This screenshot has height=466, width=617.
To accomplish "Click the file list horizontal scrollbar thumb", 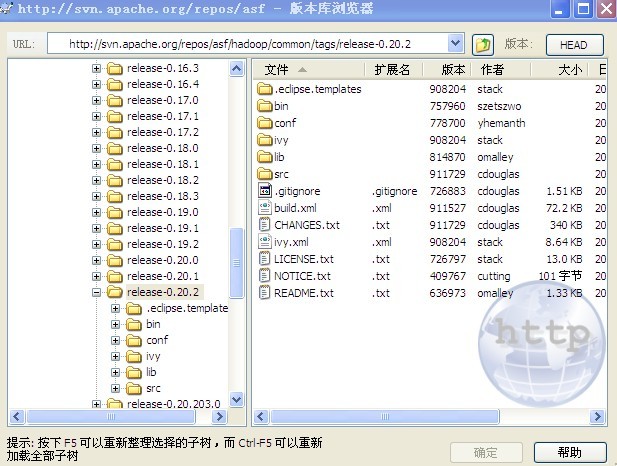I will click(x=385, y=416).
